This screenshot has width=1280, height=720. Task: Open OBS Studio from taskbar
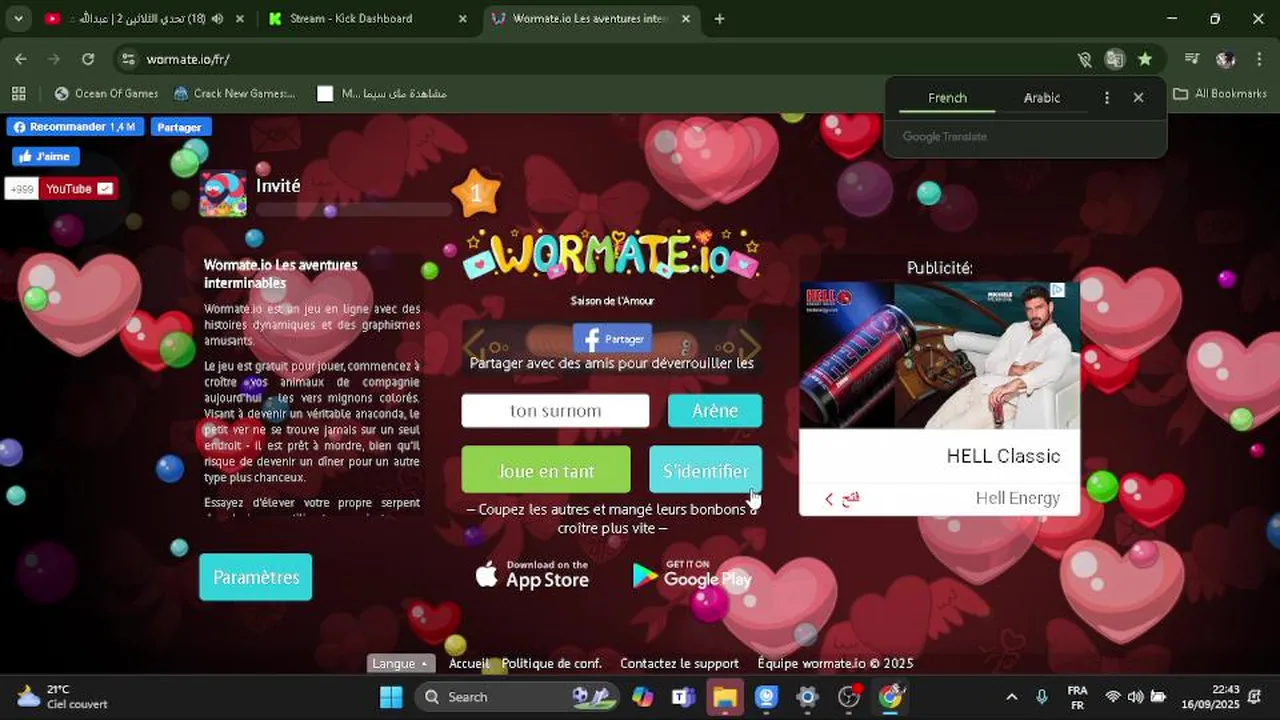click(849, 697)
